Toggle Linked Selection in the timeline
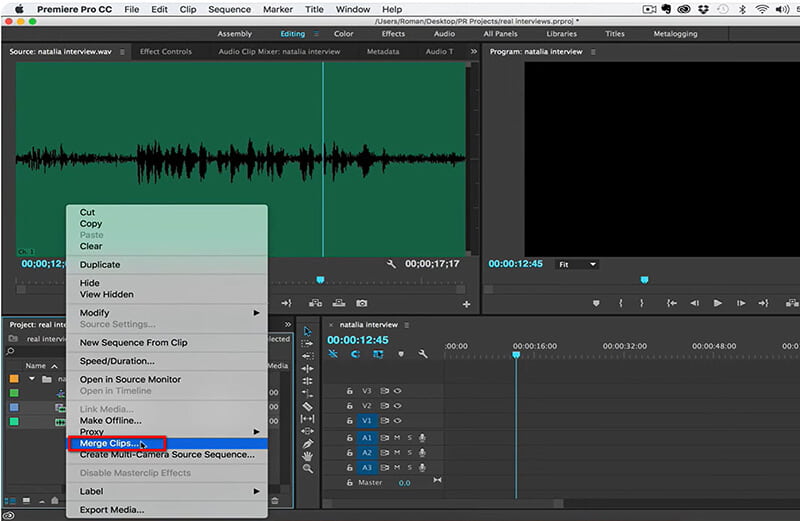This screenshot has width=800, height=521. [x=378, y=354]
